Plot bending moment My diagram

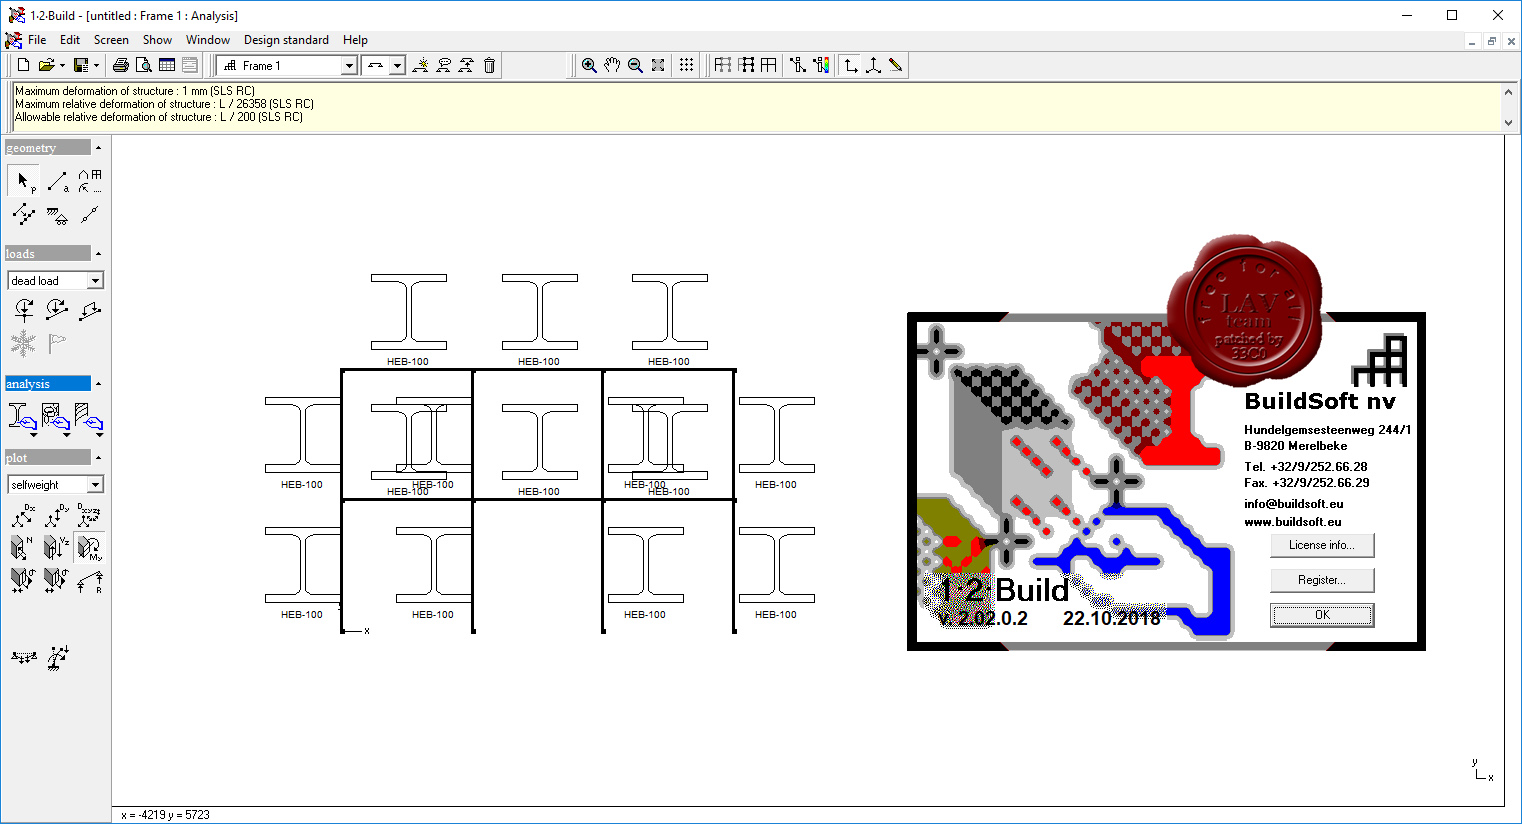[90, 547]
